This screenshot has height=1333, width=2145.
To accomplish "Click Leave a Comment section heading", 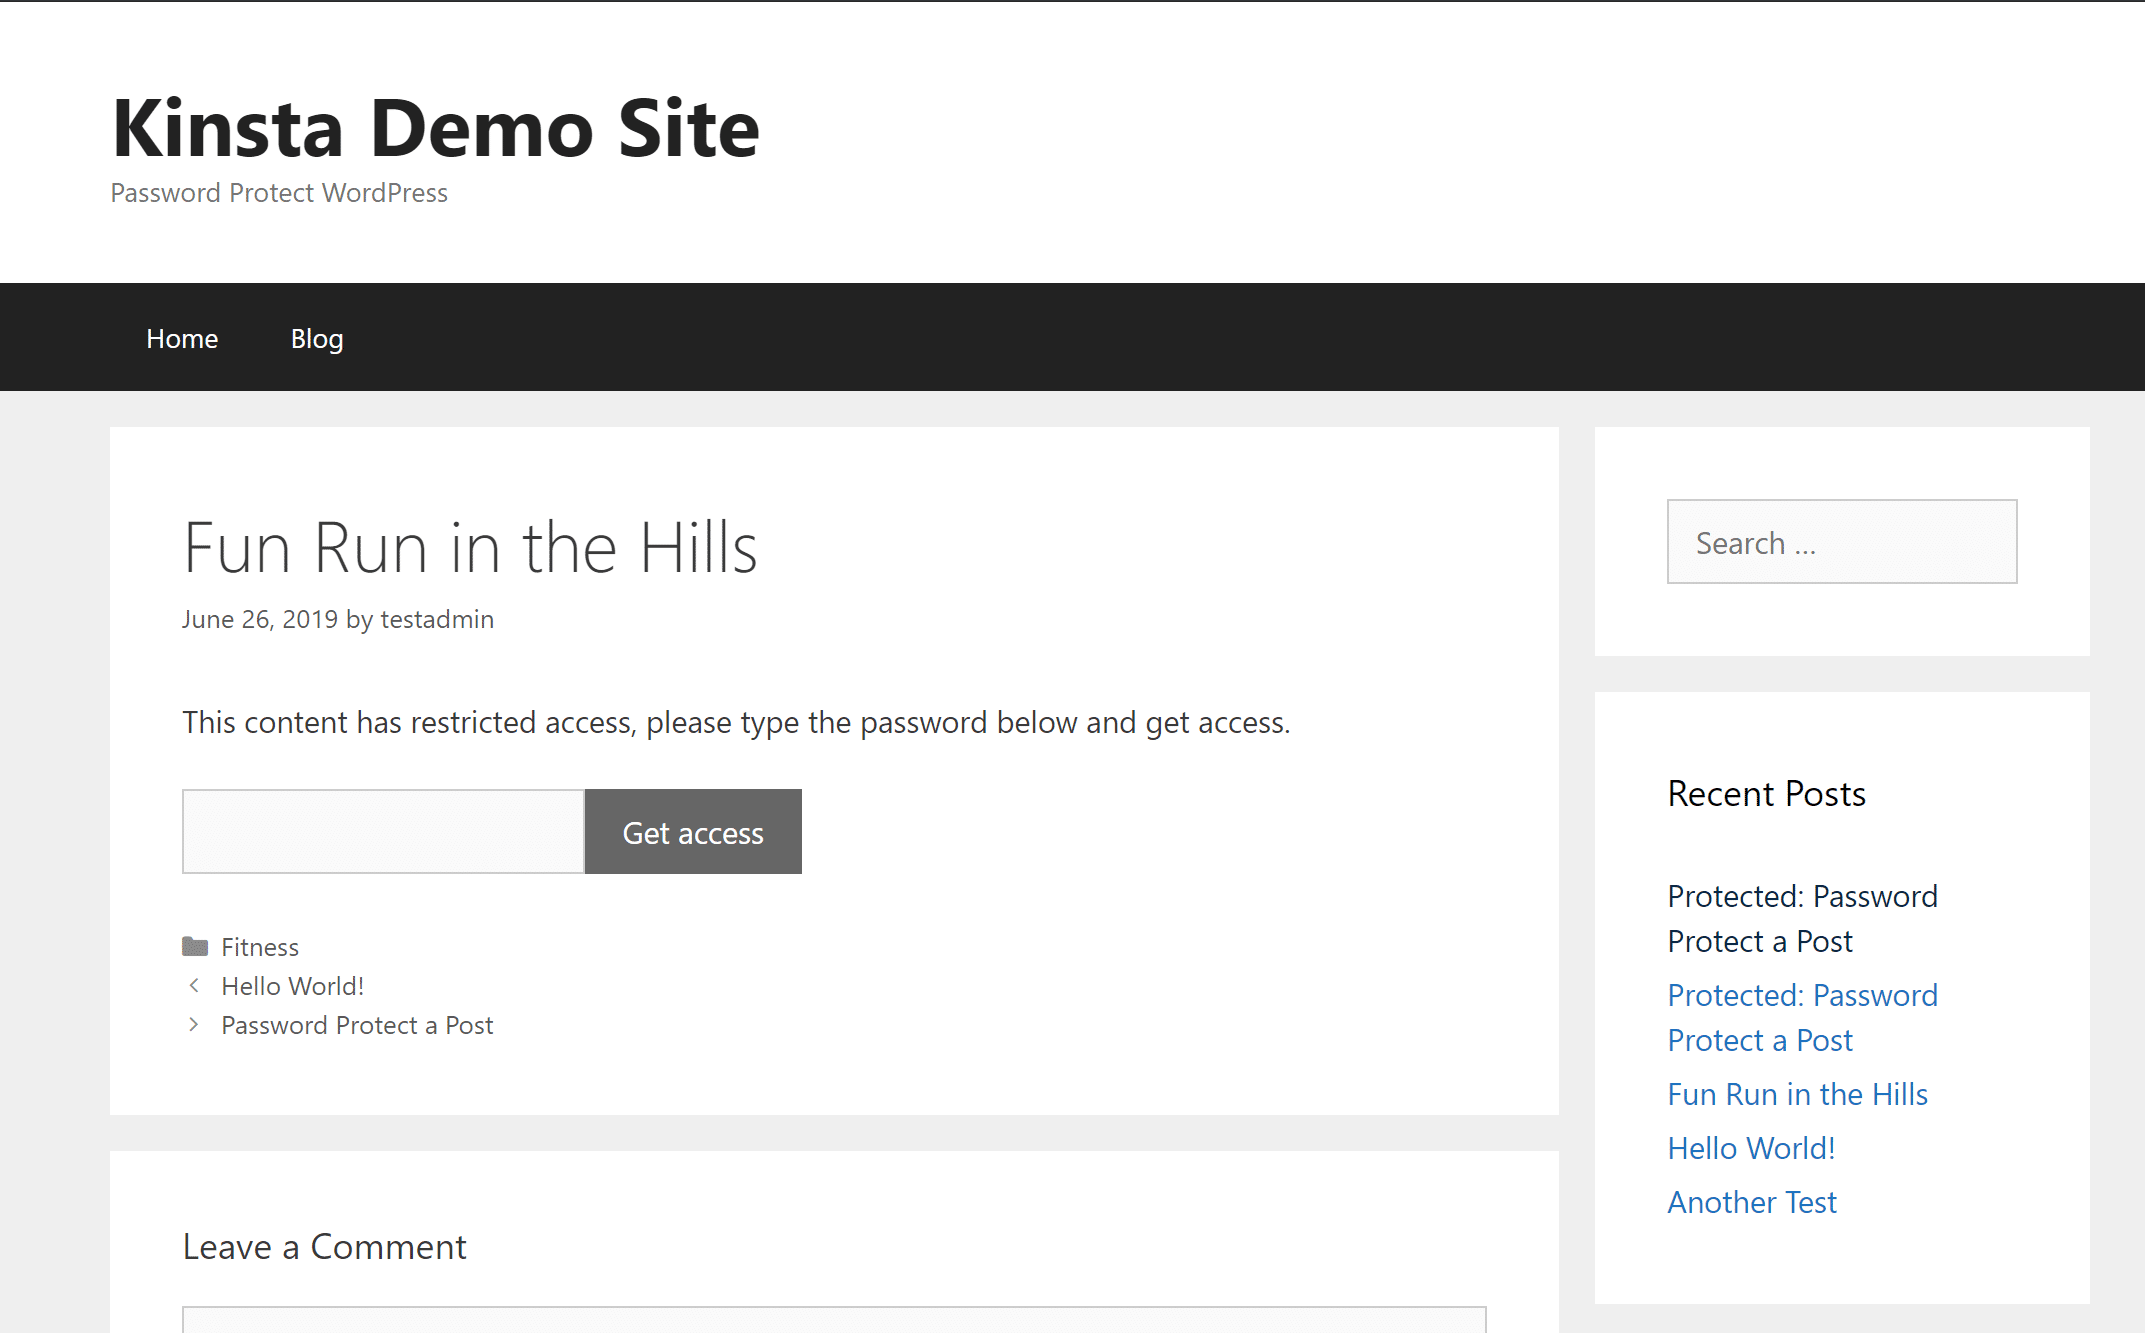I will pos(324,1245).
